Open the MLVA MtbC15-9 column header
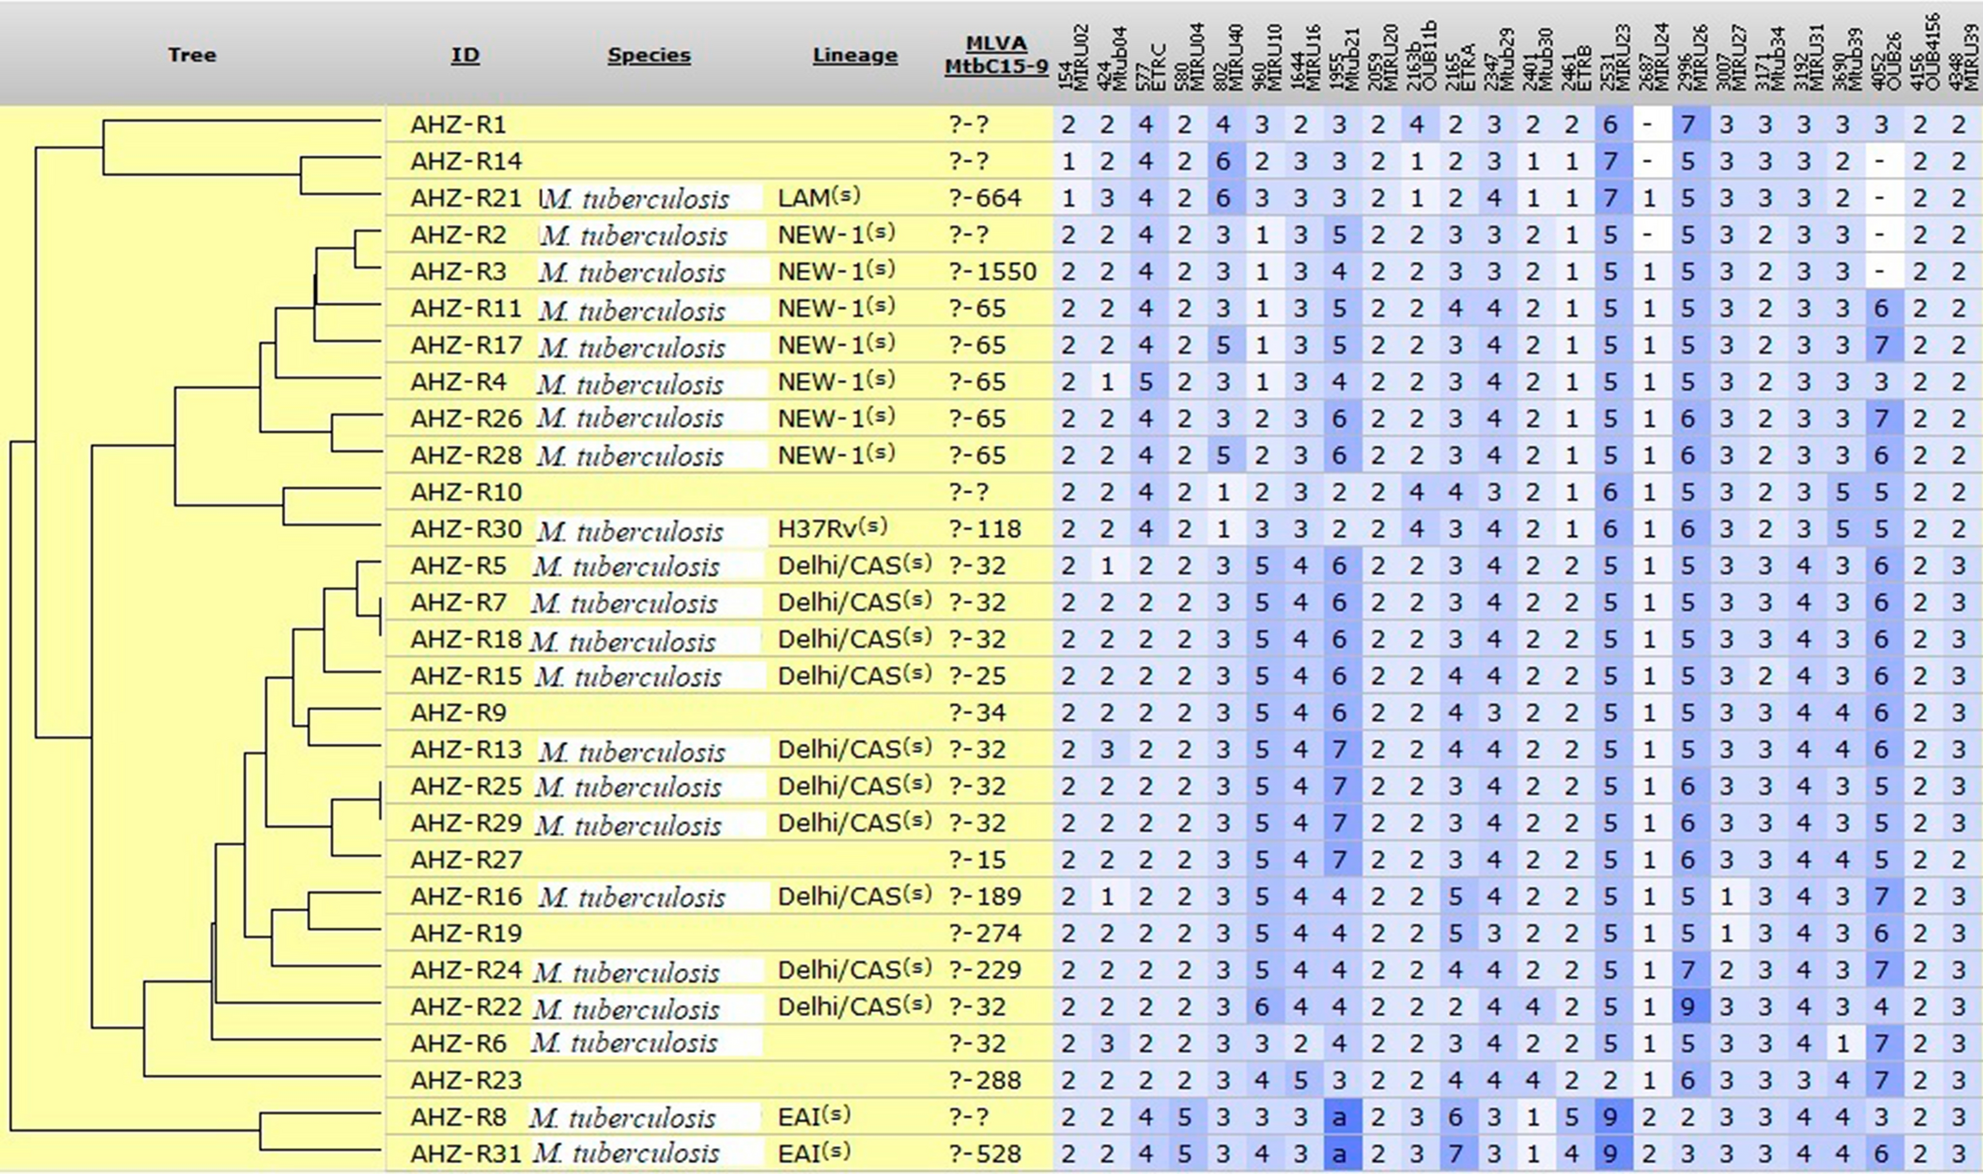The width and height of the screenshot is (1983, 1174). coord(996,55)
